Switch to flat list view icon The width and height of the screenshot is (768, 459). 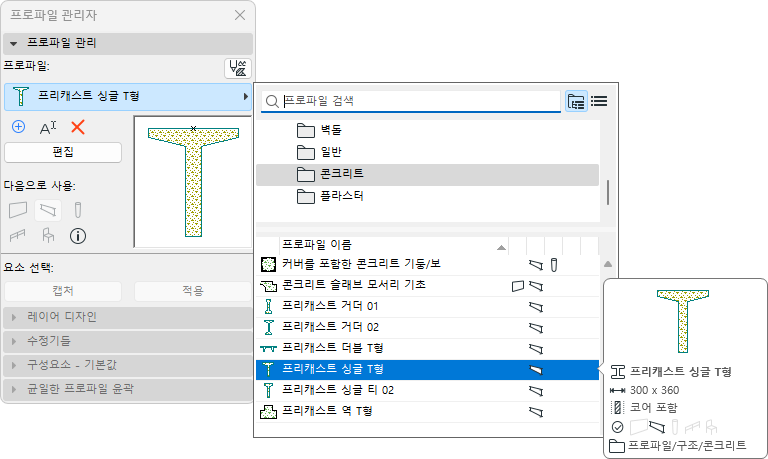(599, 101)
